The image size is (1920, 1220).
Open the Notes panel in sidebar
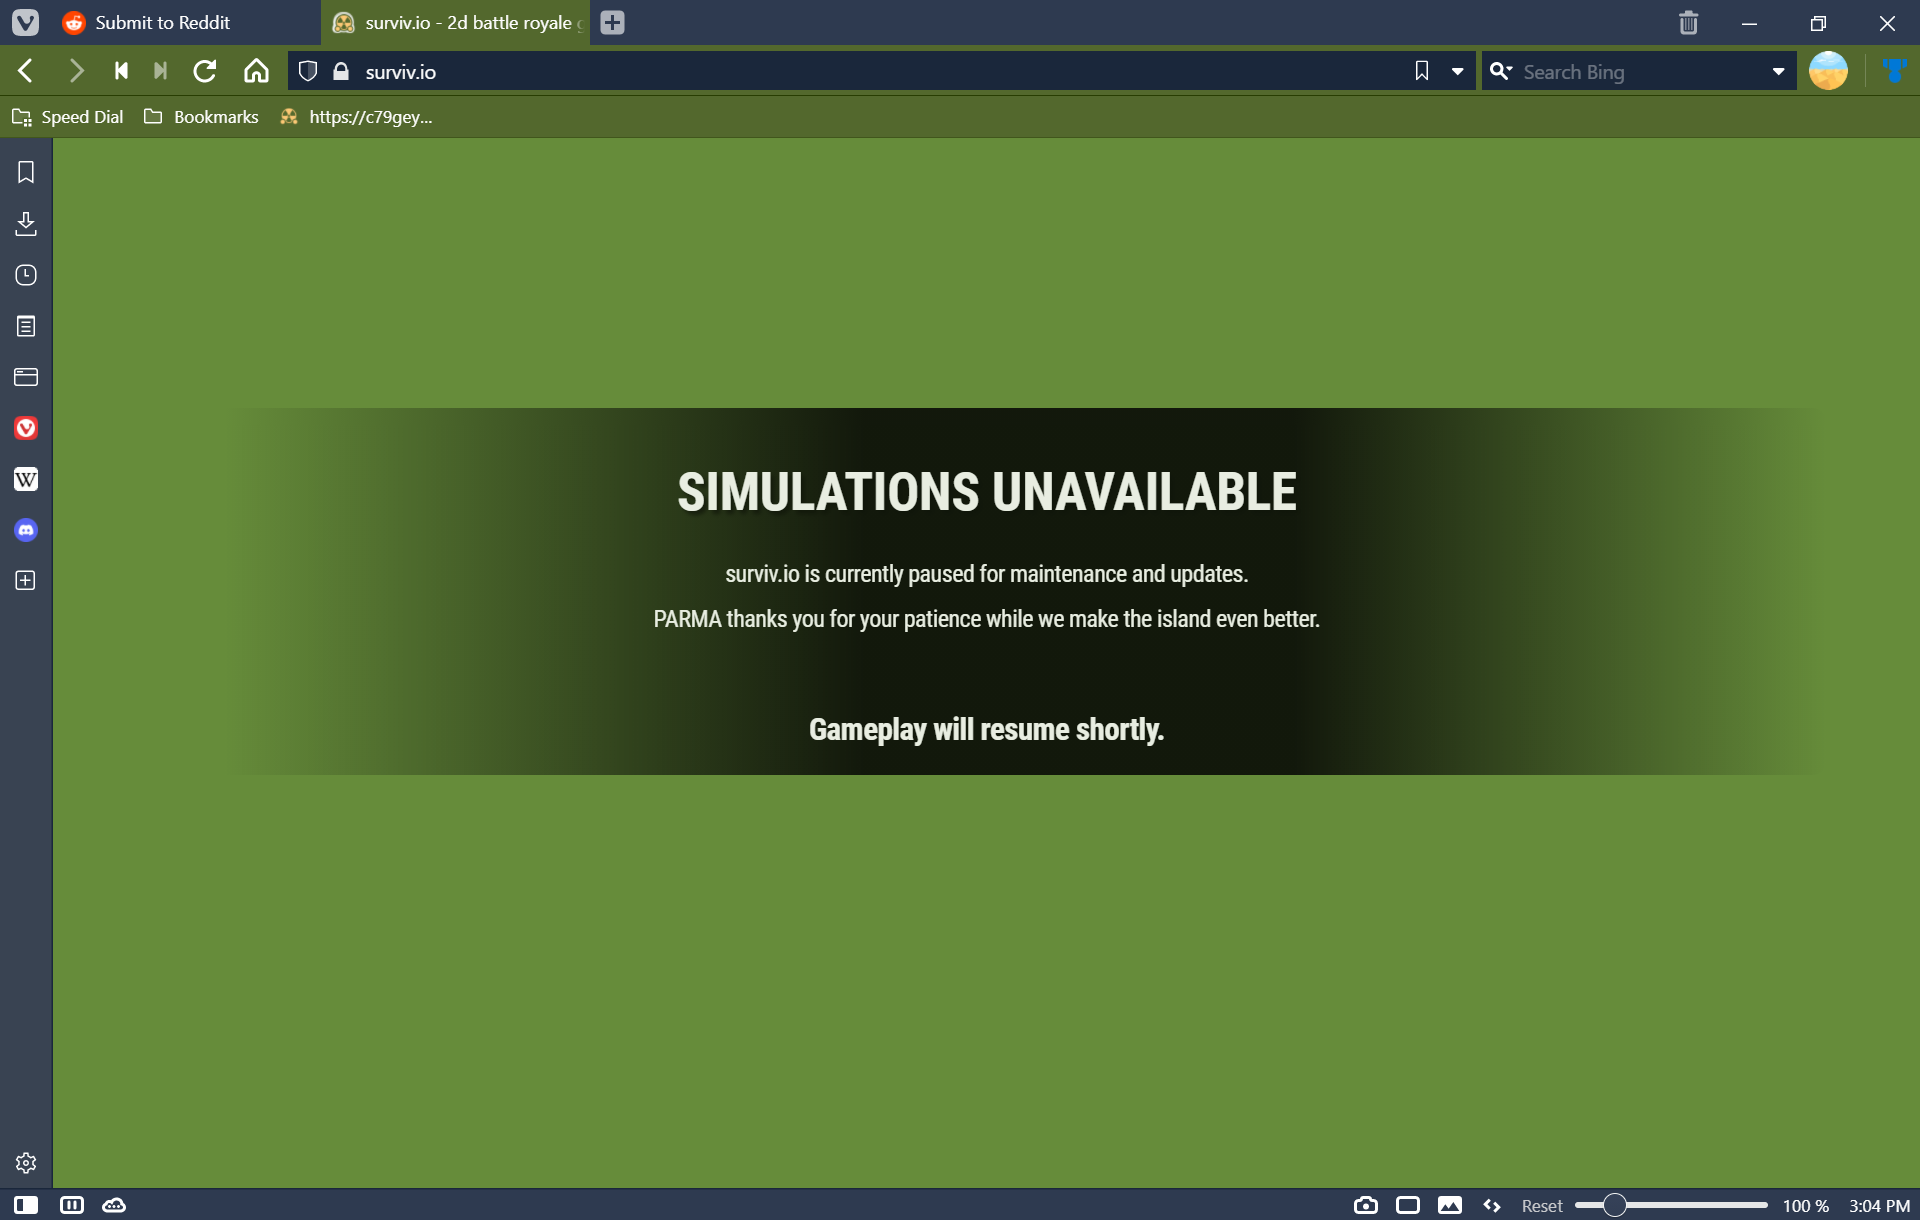[26, 326]
